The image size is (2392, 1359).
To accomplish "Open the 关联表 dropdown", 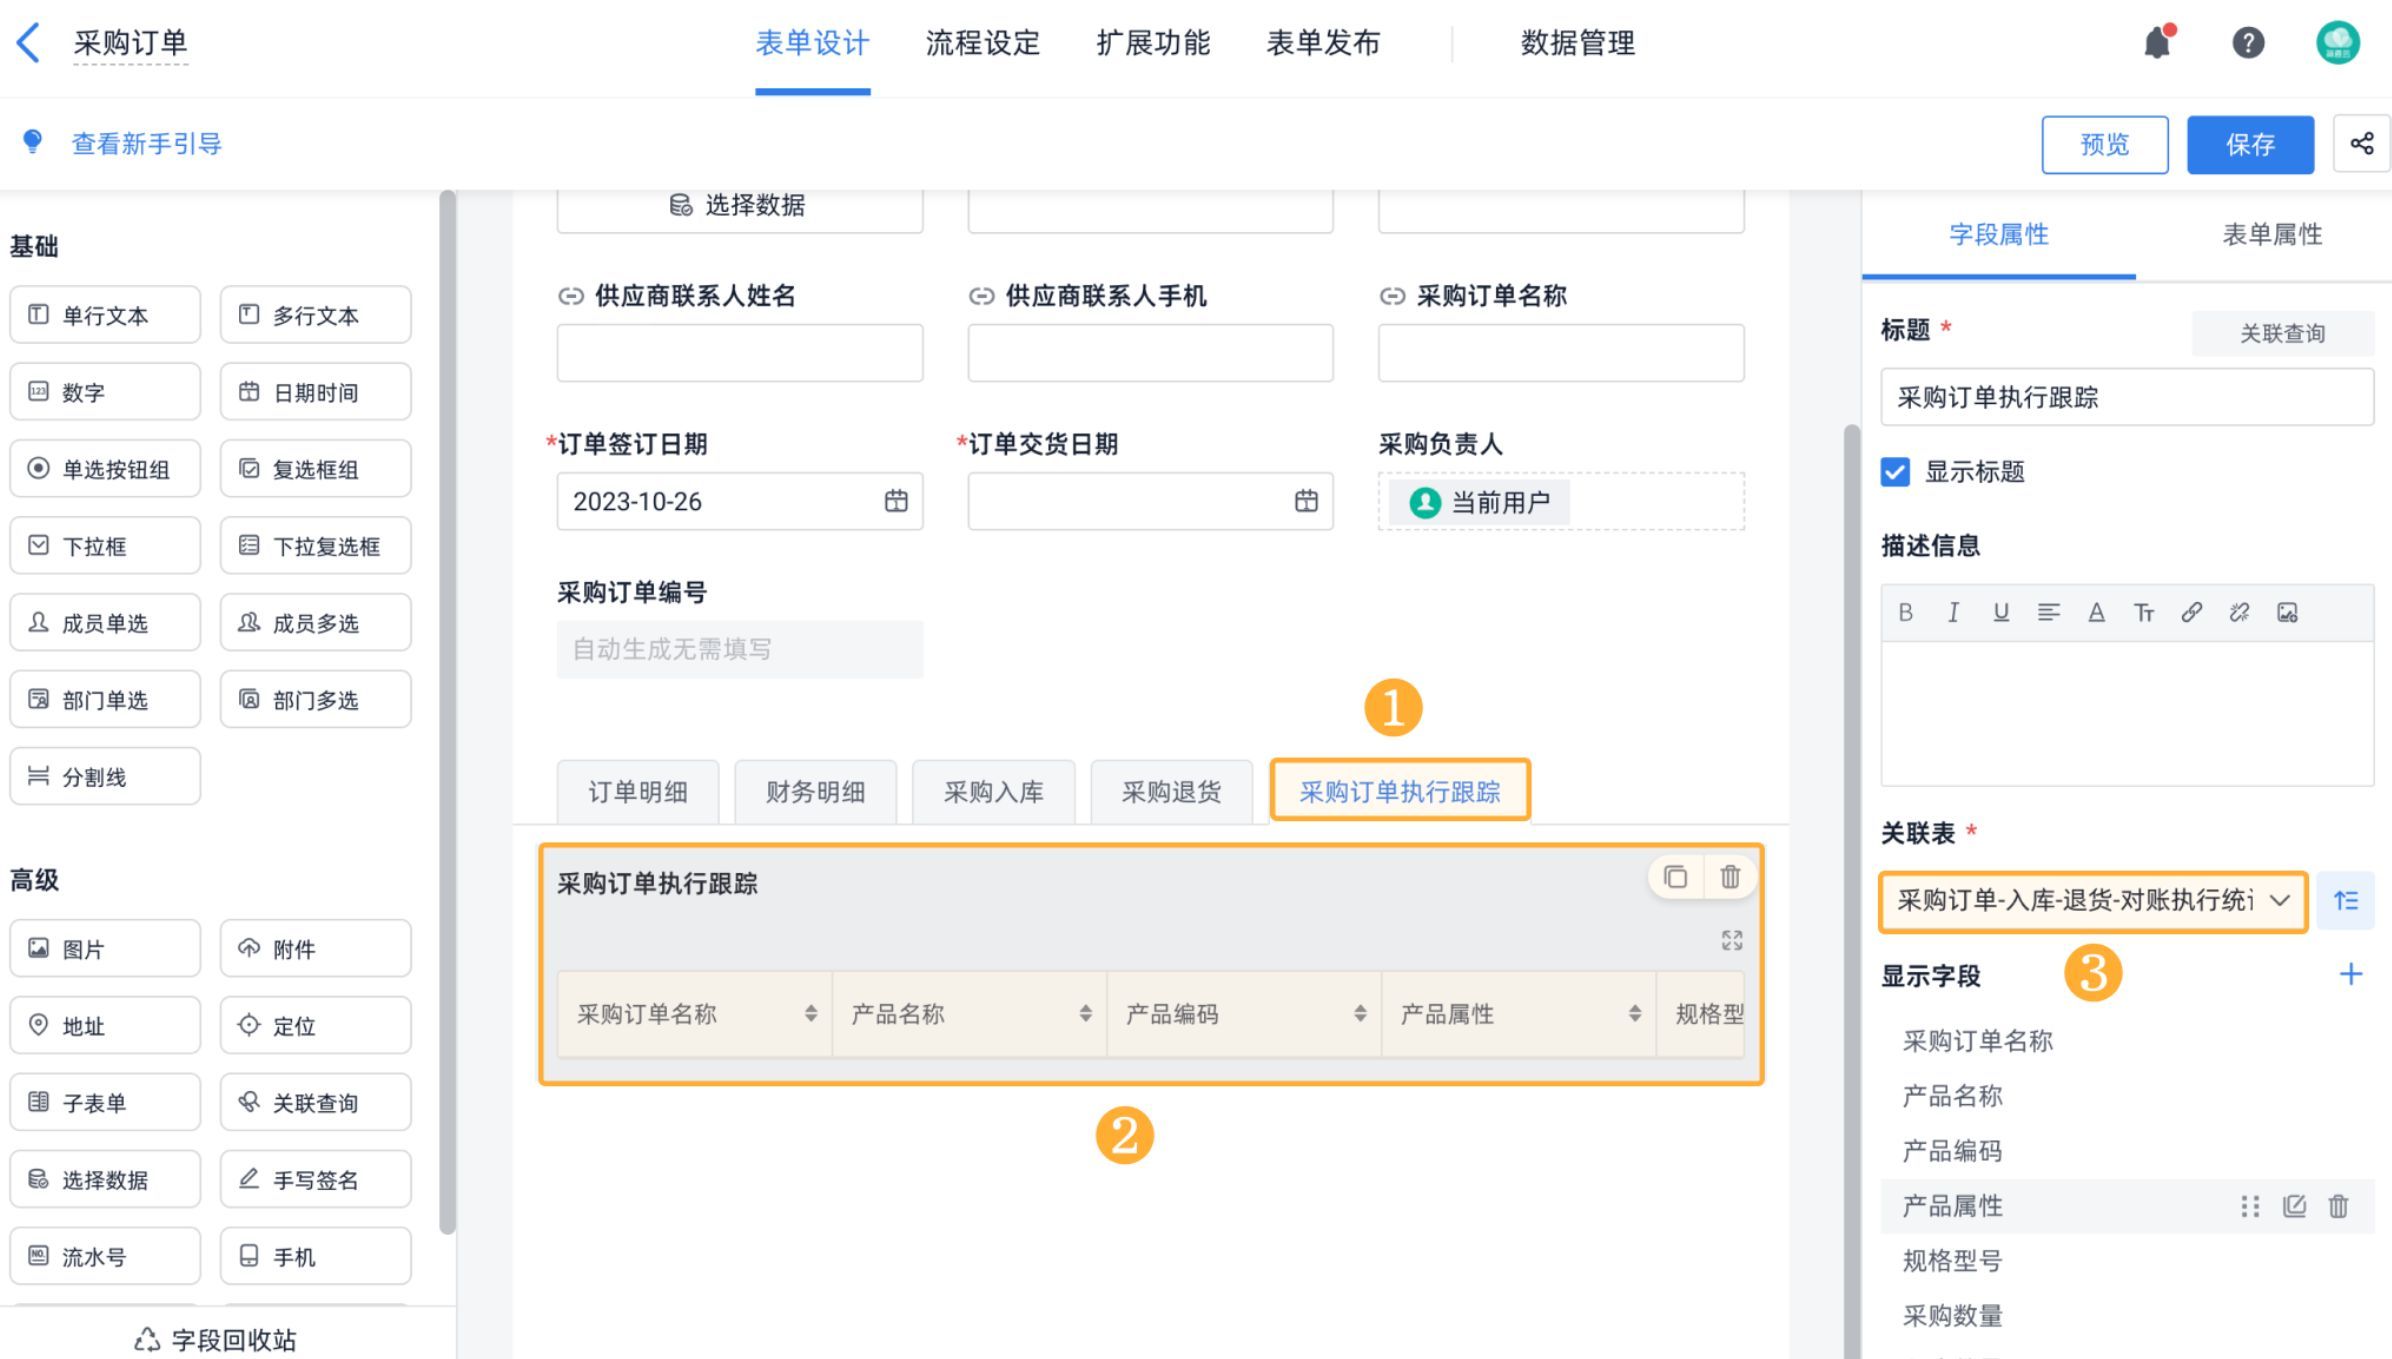I will pos(2092,901).
